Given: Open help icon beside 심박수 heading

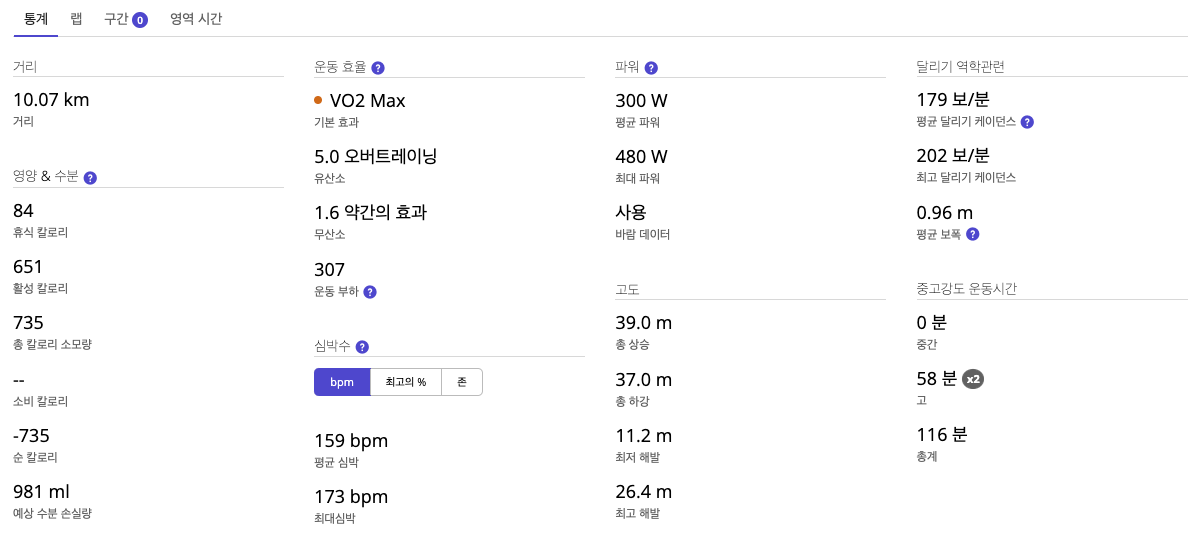Looking at the screenshot, I should (x=362, y=347).
